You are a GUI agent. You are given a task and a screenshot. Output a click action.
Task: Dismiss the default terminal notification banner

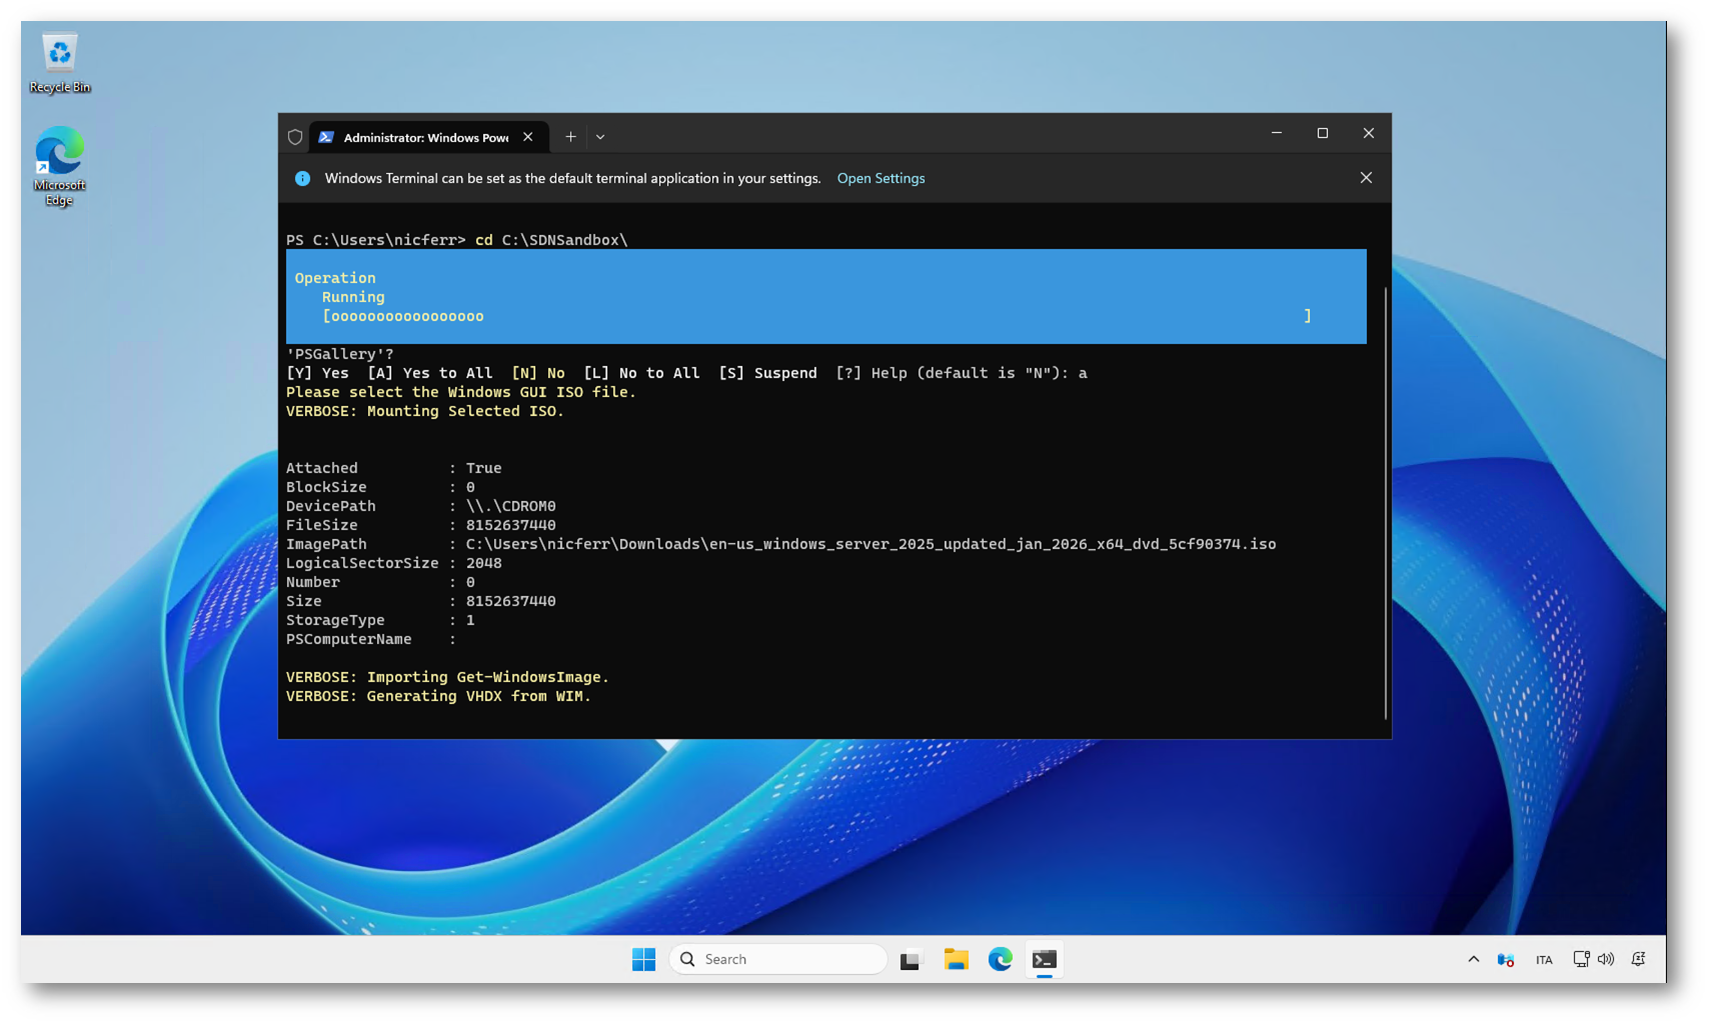tap(1365, 178)
